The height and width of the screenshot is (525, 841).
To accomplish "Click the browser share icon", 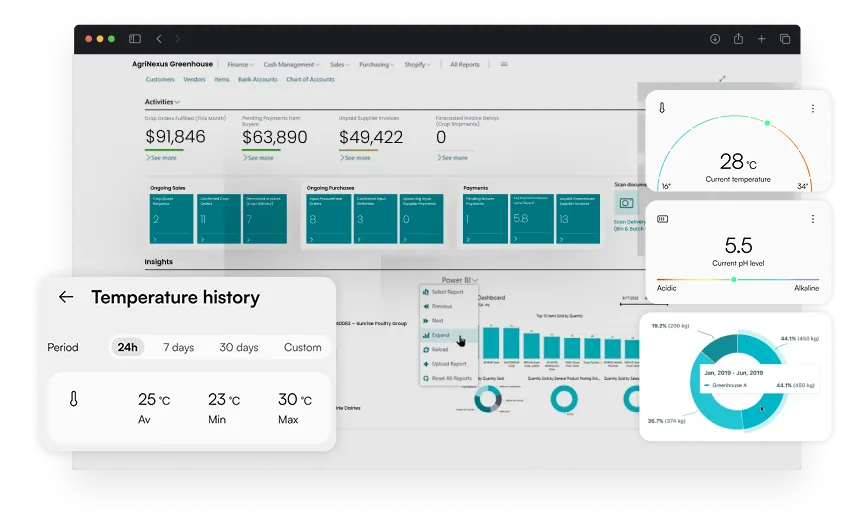I will pos(738,39).
